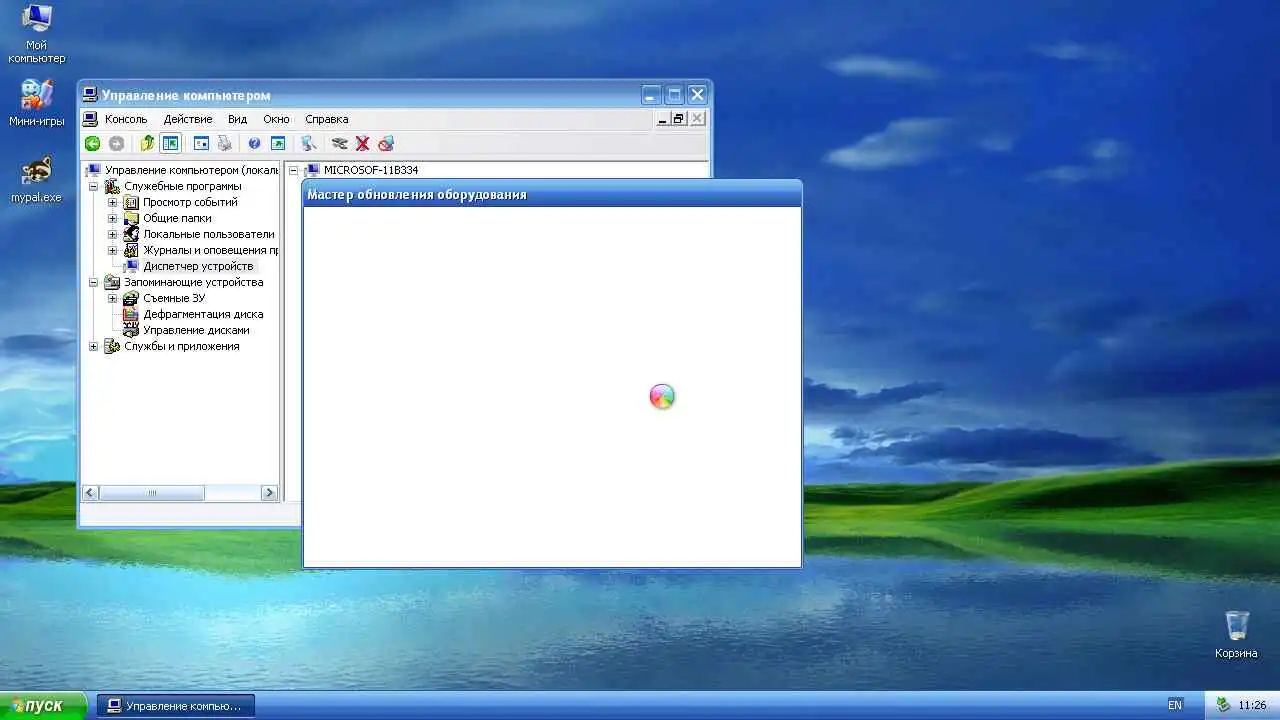Click the Print toolbar icon
1280x720 pixels.
click(x=225, y=144)
